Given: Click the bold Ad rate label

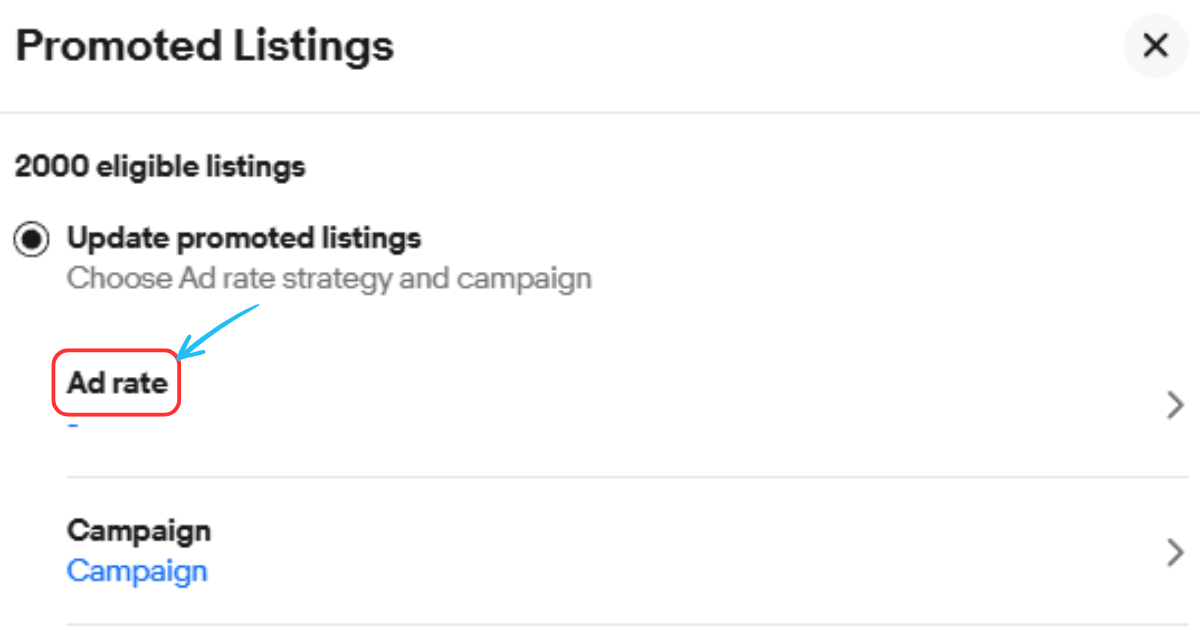Looking at the screenshot, I should click(x=117, y=383).
